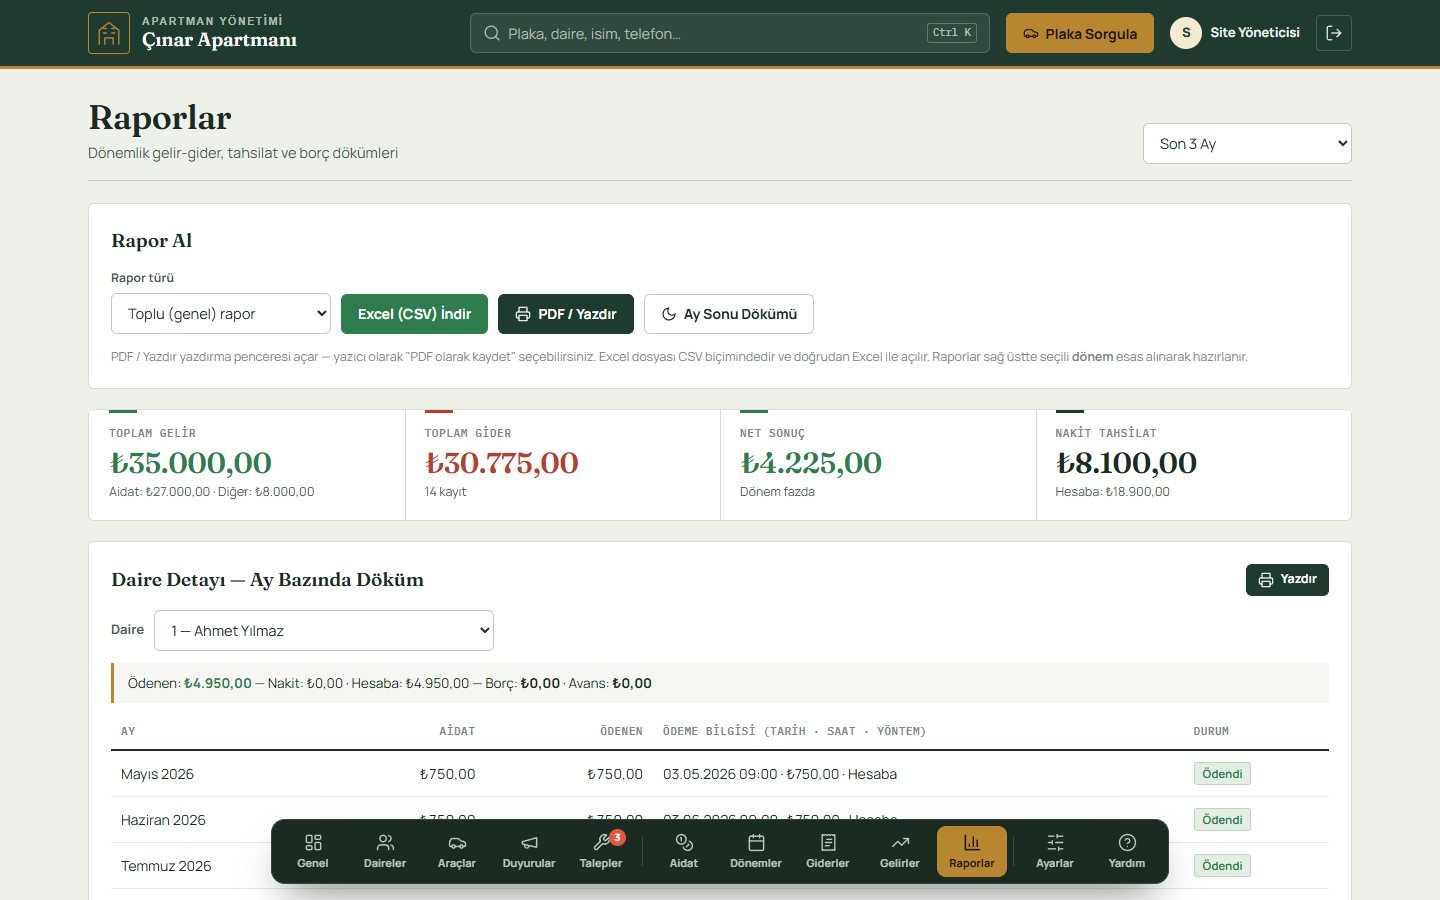Select the Raporlar tab in dock
Viewport: 1440px width, 900px height.
(972, 851)
